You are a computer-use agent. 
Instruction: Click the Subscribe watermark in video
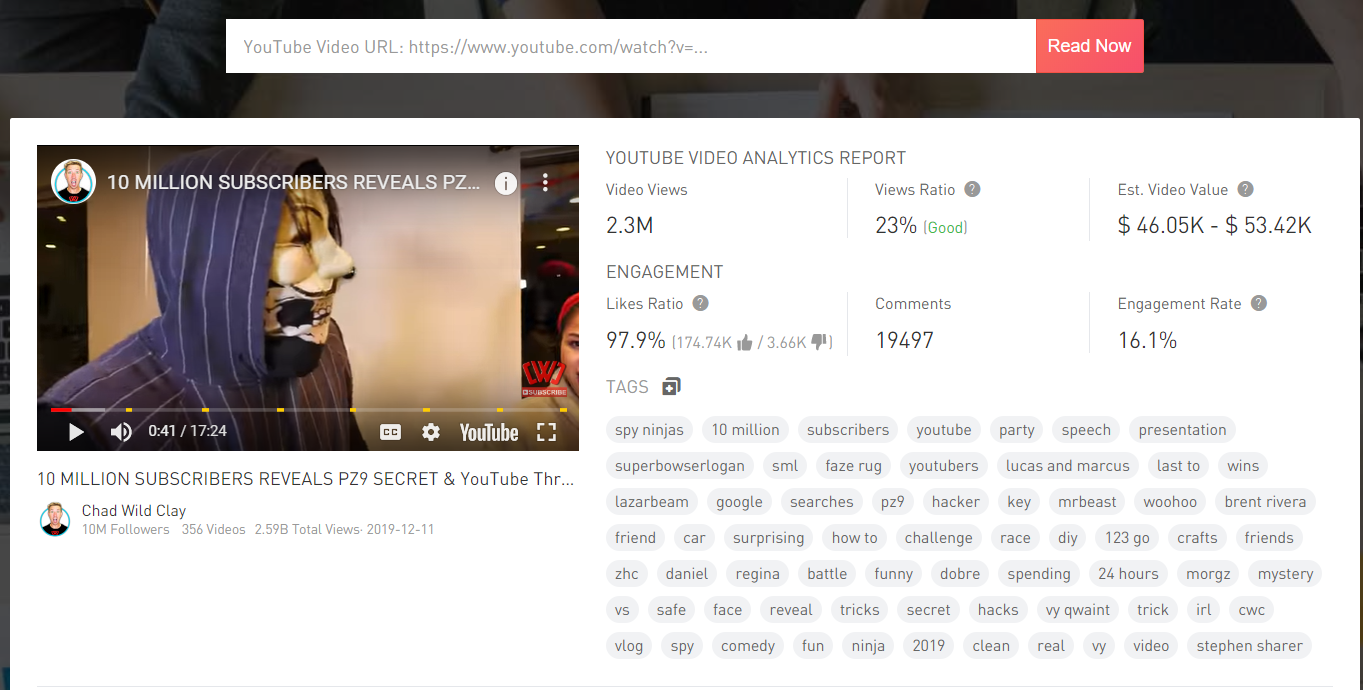coord(544,378)
